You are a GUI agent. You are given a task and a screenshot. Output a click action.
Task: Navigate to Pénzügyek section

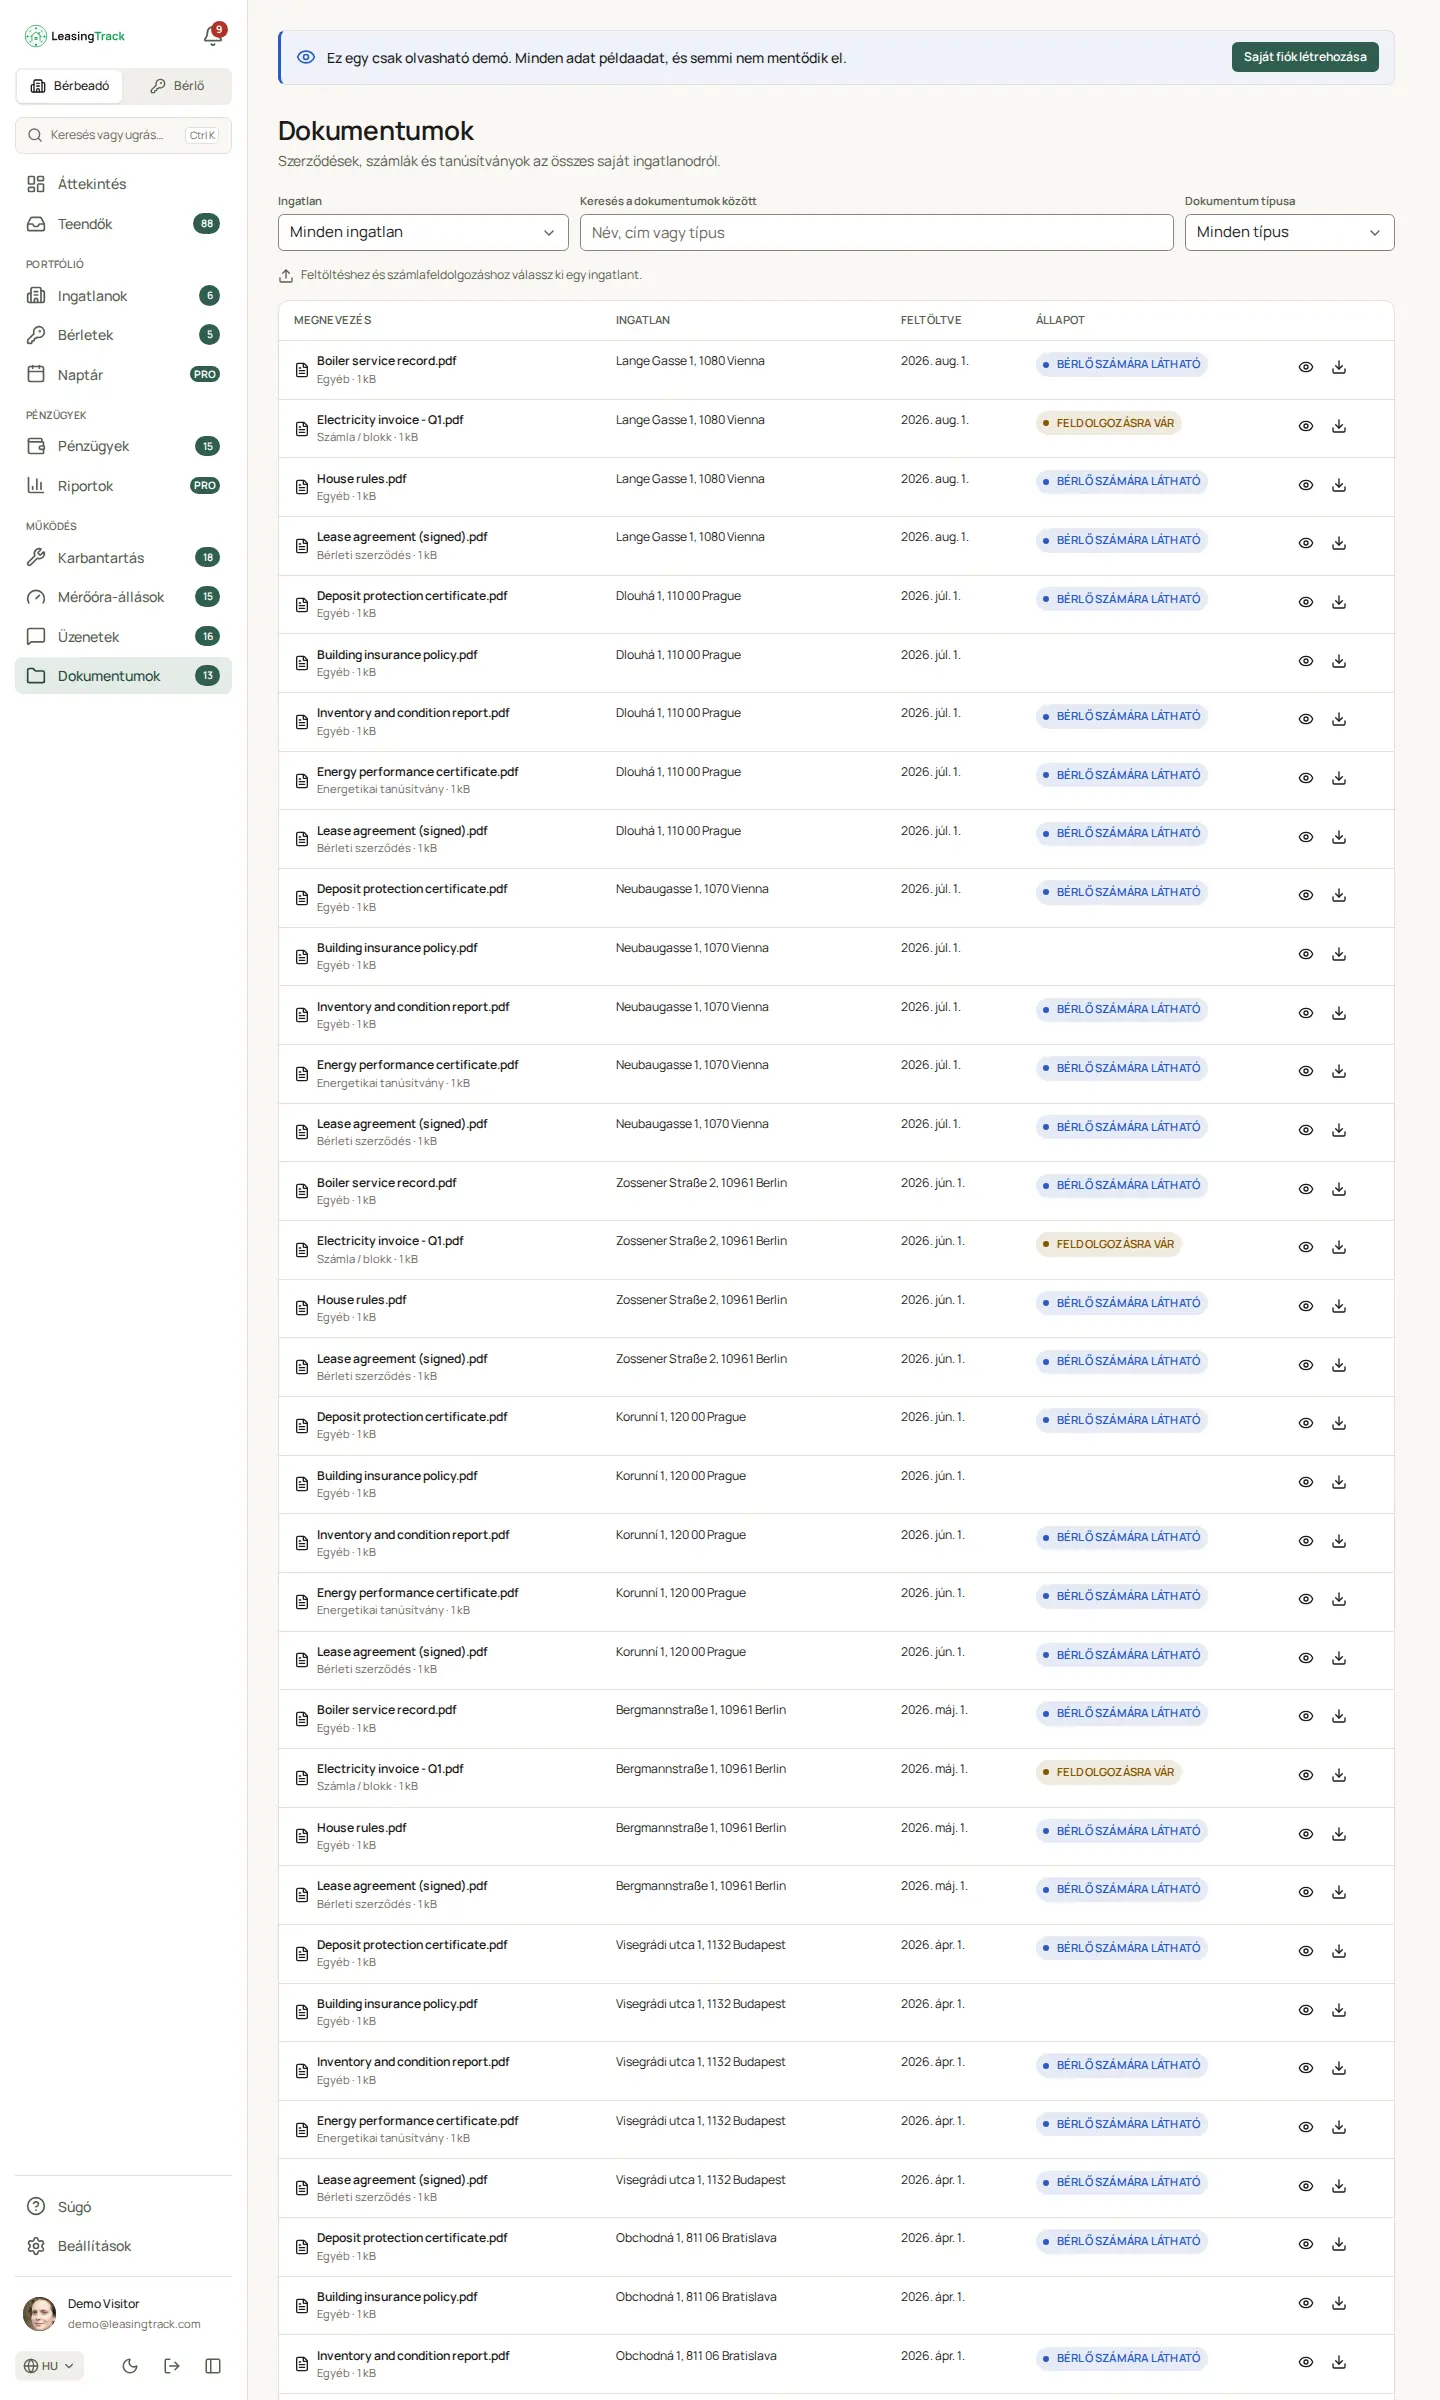click(123, 446)
